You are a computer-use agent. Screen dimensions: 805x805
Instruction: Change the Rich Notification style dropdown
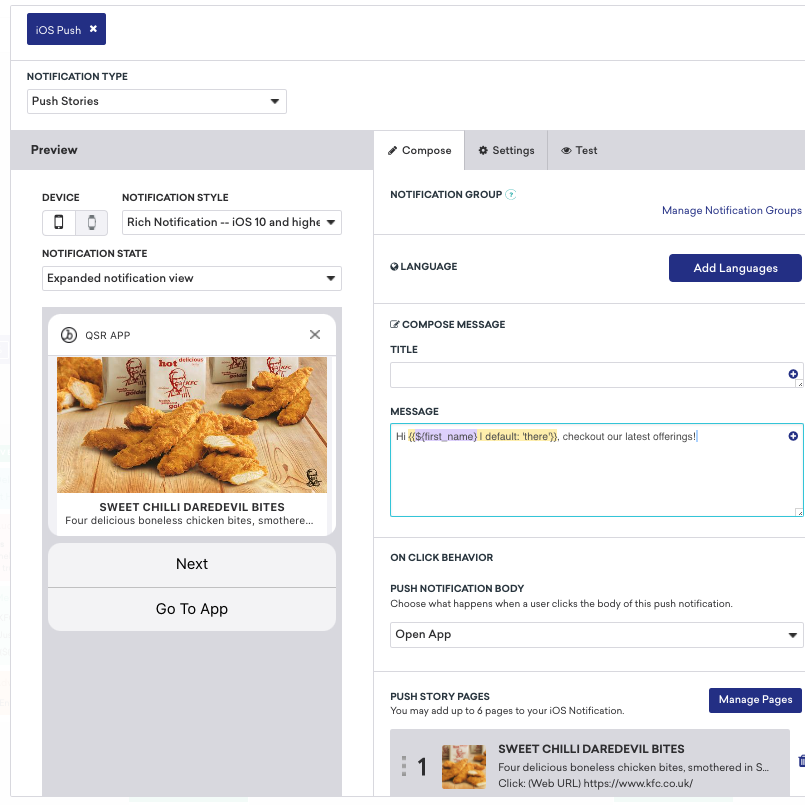pyautogui.click(x=231, y=222)
